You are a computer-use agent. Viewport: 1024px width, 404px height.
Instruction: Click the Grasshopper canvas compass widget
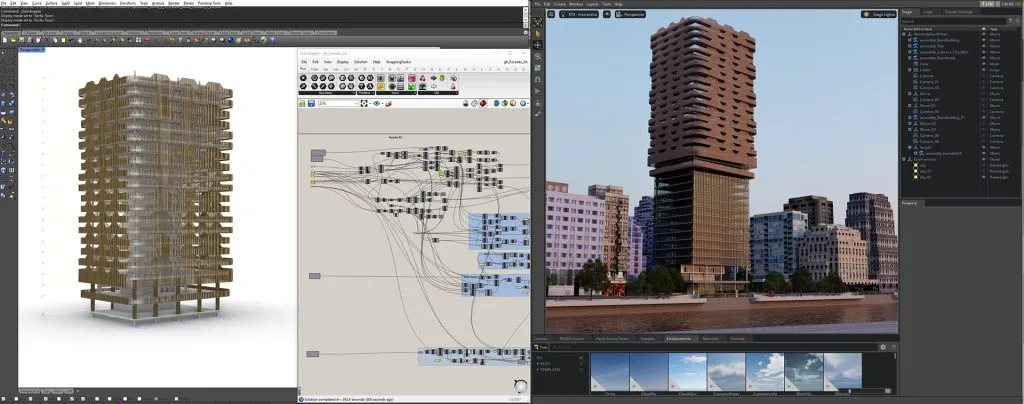(520, 386)
